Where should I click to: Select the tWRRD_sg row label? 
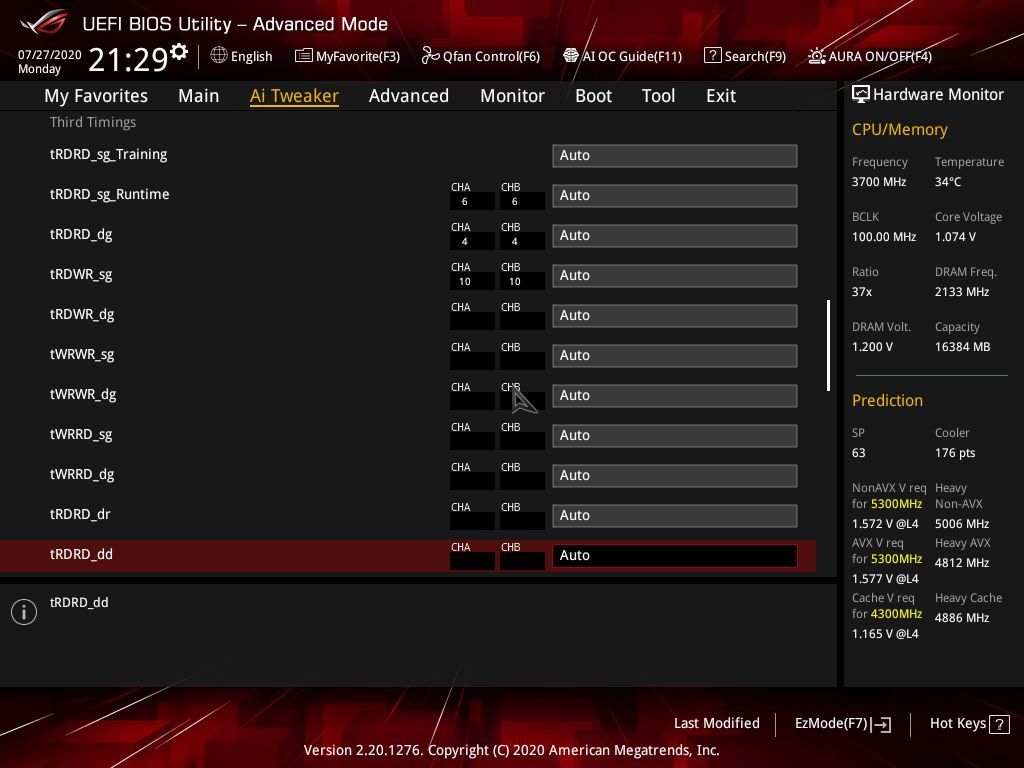(81, 434)
